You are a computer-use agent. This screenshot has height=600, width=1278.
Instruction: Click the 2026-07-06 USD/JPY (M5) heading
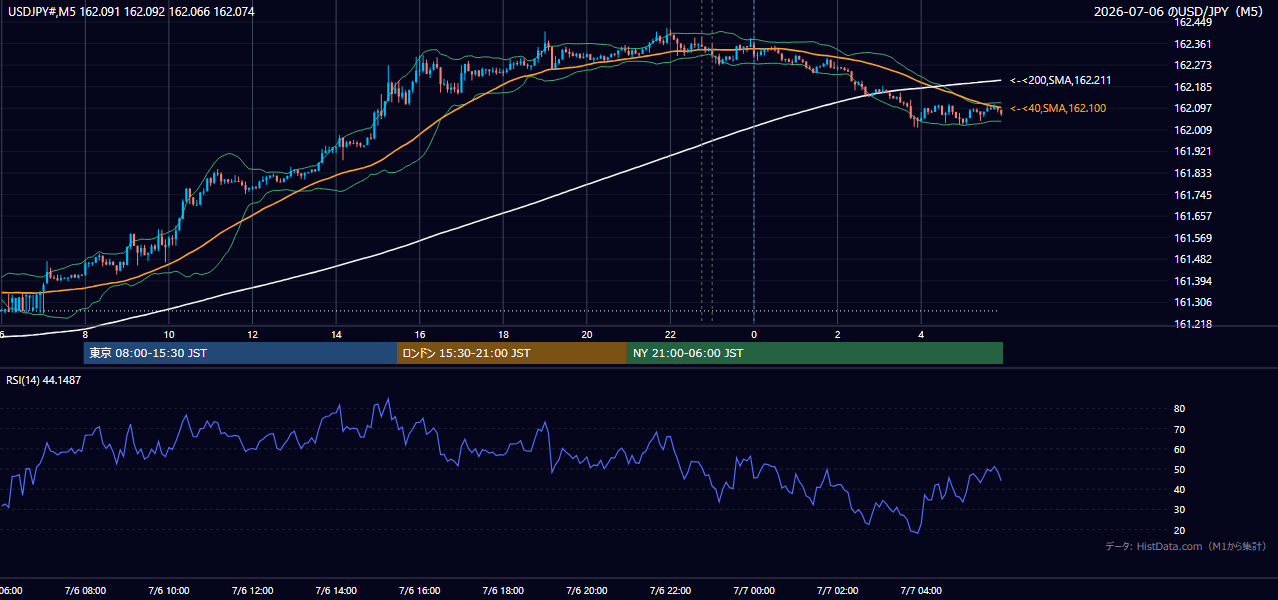click(1181, 12)
